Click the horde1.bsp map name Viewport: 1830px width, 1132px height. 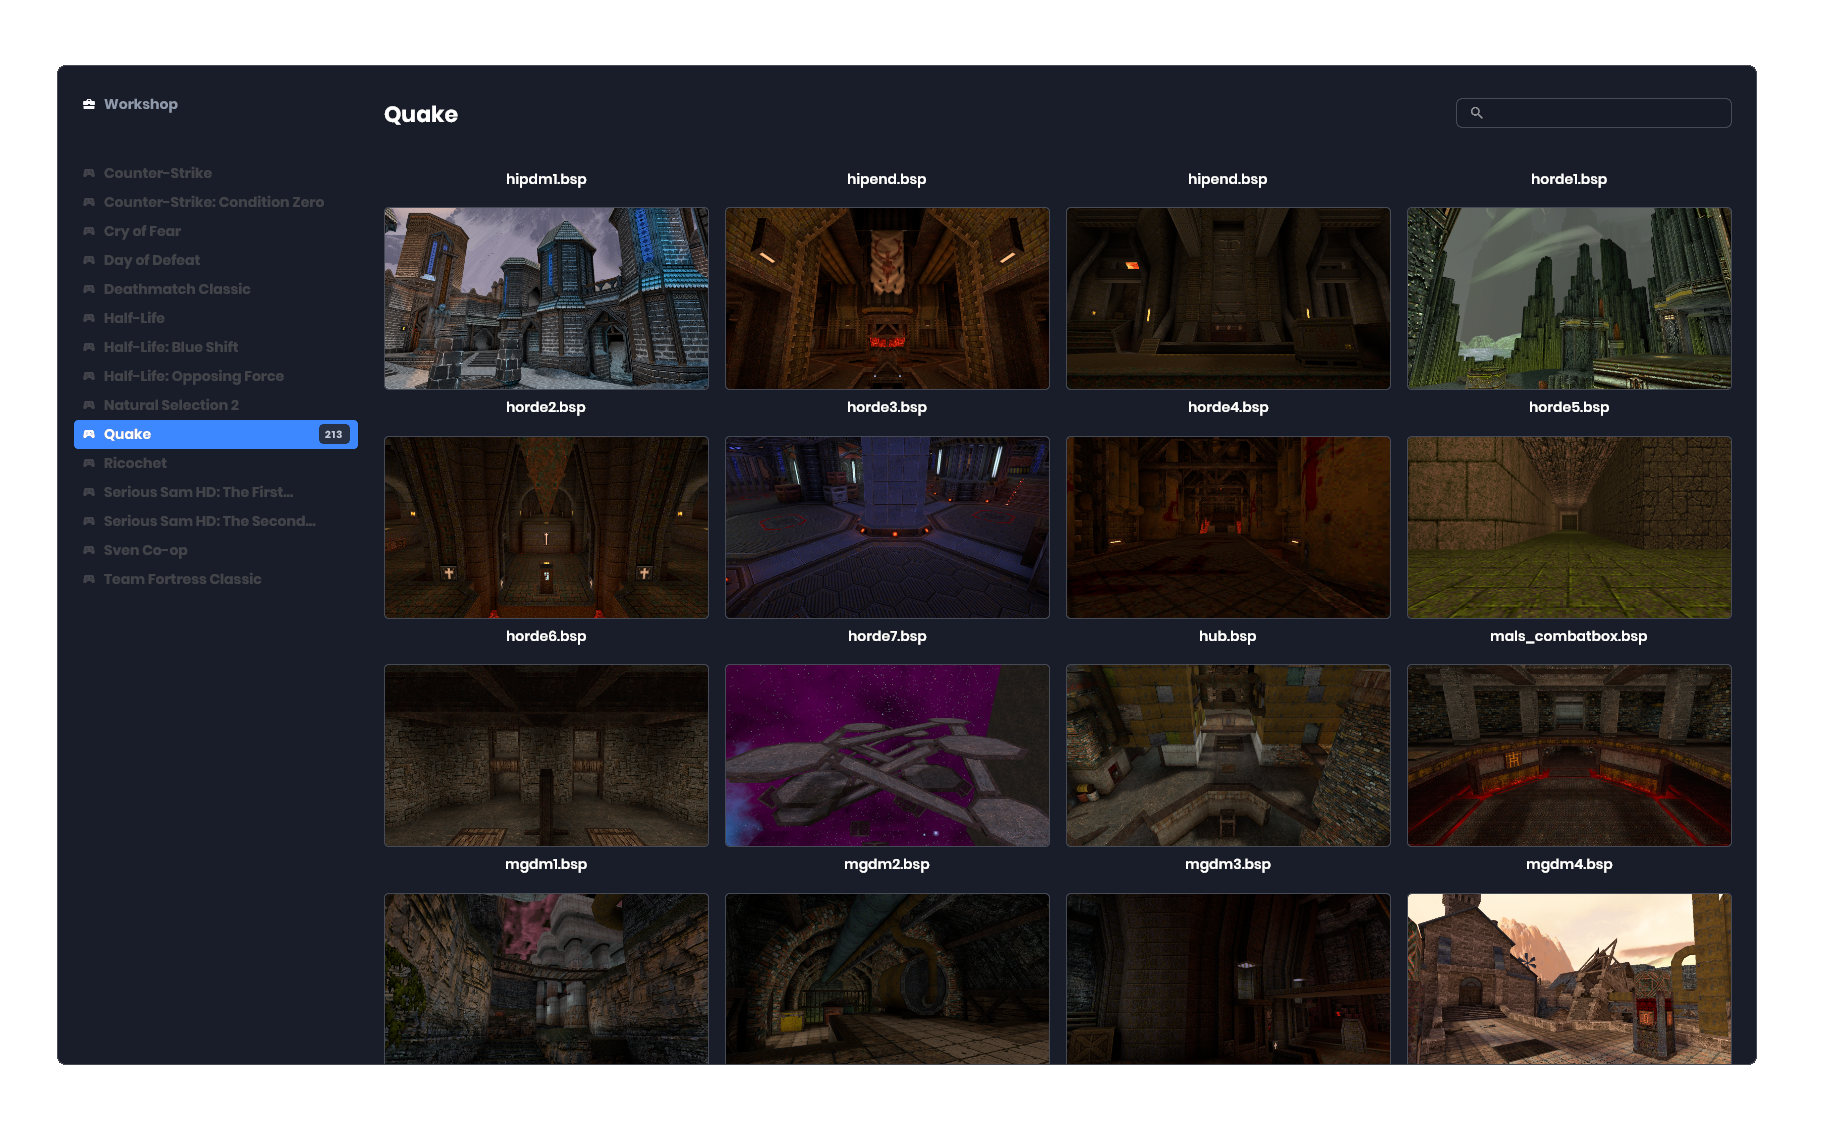tap(1569, 179)
